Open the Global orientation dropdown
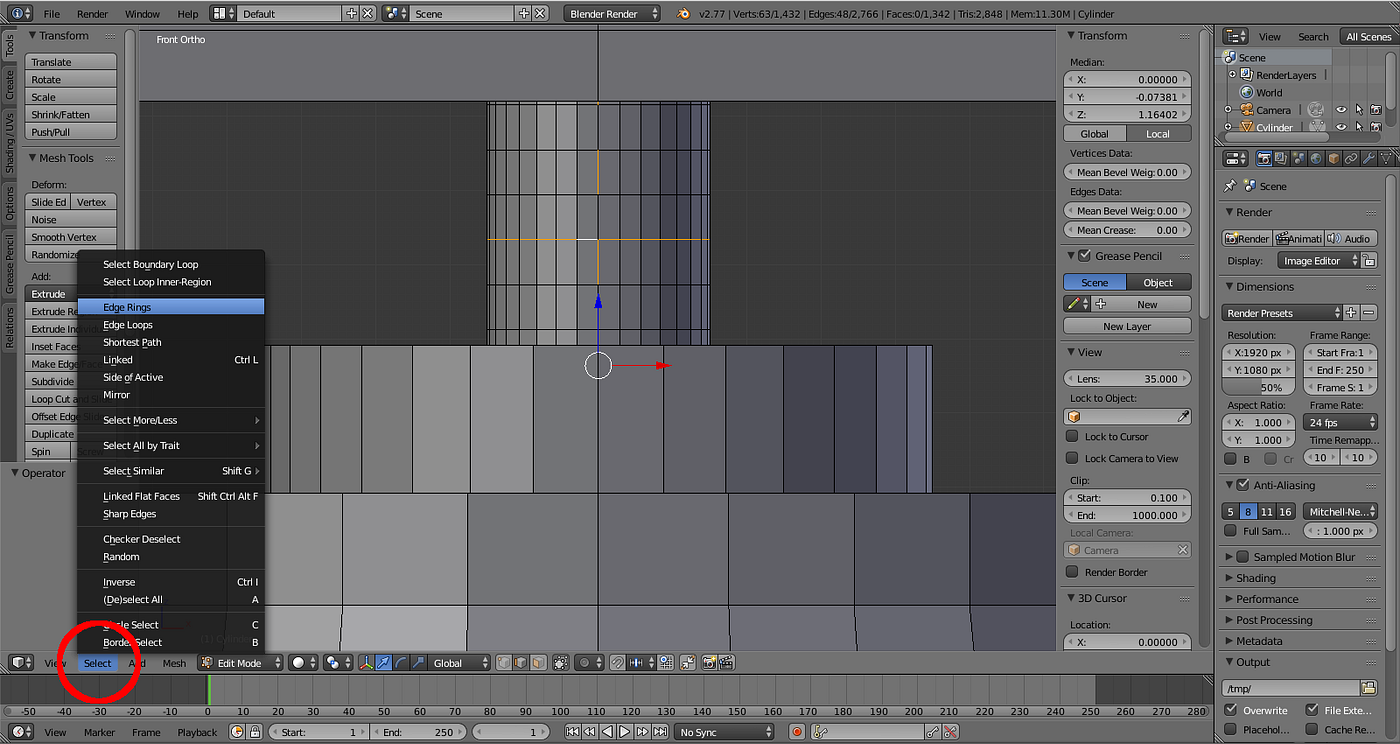Viewport: 1400px width, 744px height. click(459, 663)
